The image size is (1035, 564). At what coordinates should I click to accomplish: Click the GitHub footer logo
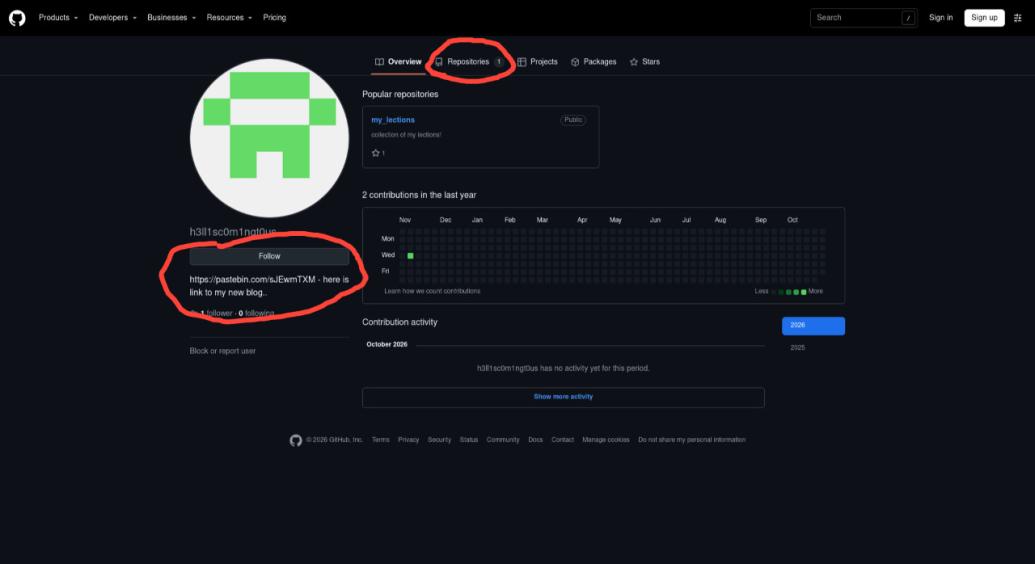[x=296, y=441]
